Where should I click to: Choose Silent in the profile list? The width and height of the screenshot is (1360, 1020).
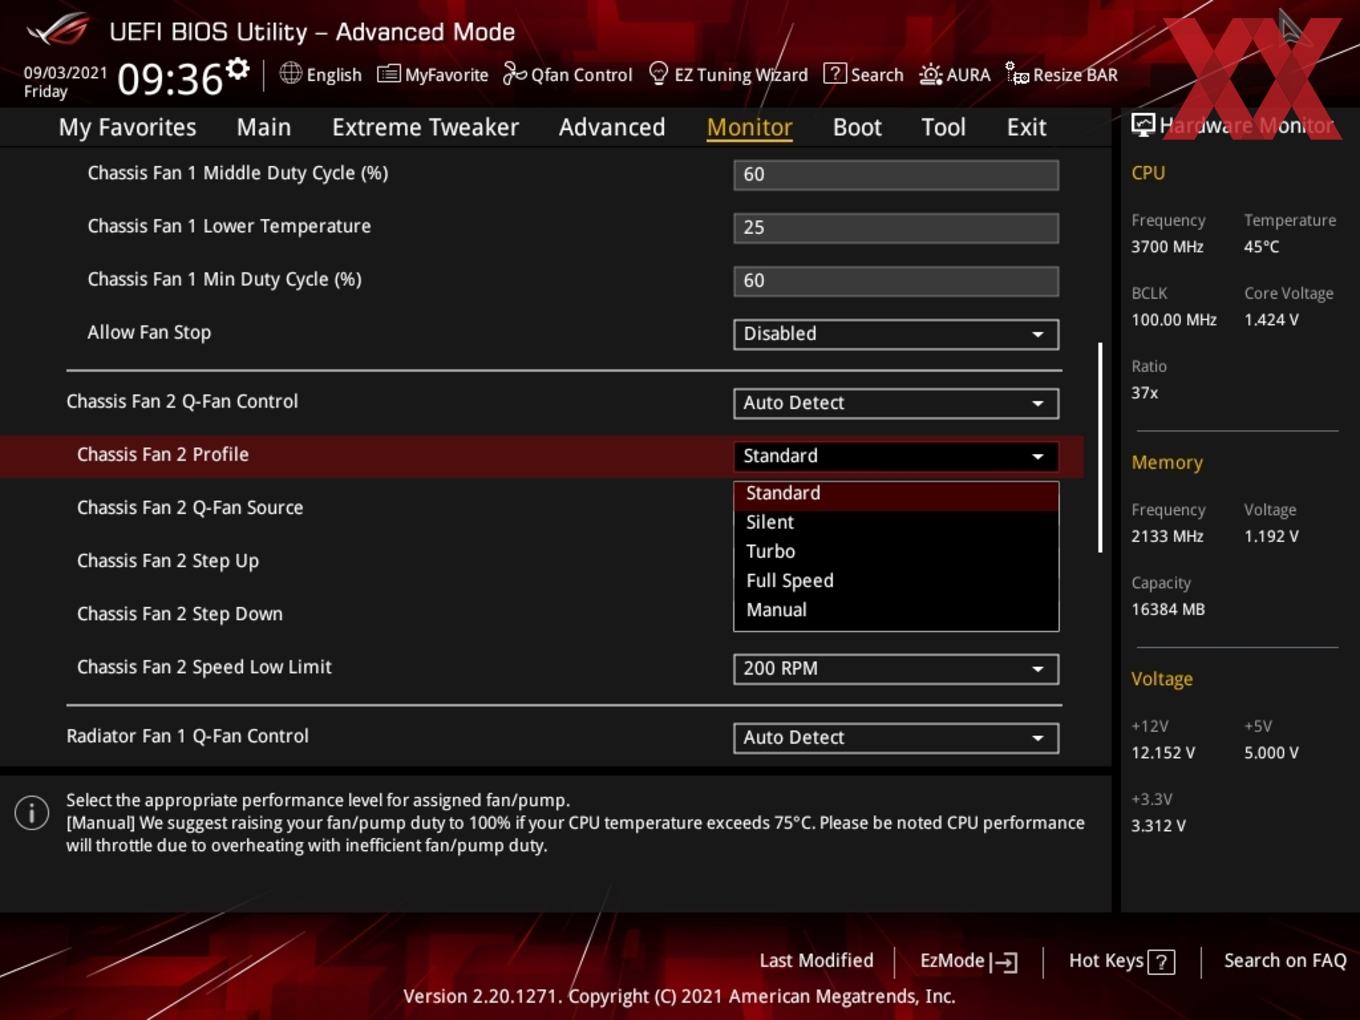pyautogui.click(x=896, y=523)
